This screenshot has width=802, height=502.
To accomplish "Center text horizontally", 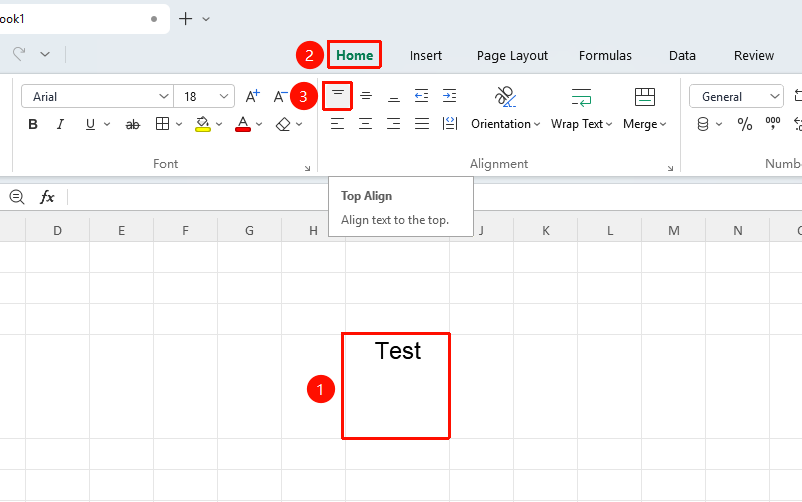I will click(x=366, y=123).
